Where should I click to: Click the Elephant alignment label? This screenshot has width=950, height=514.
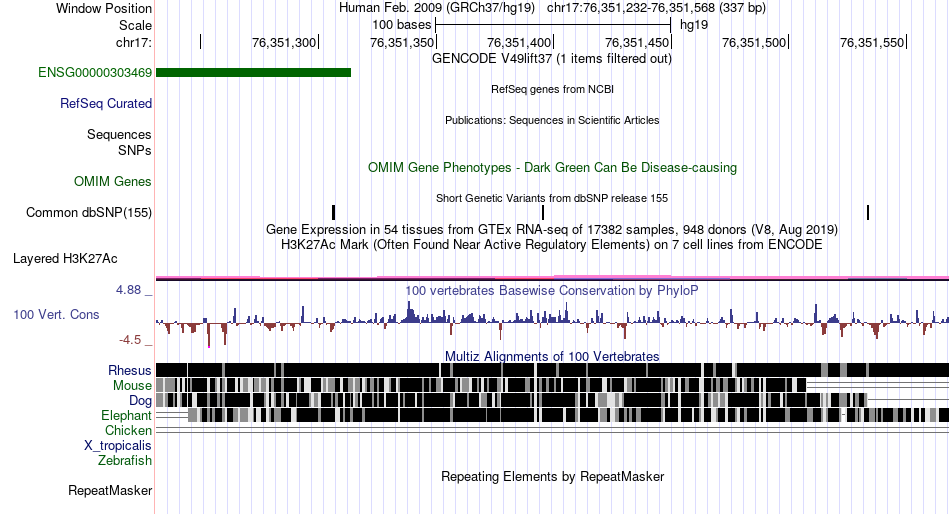pyautogui.click(x=127, y=416)
